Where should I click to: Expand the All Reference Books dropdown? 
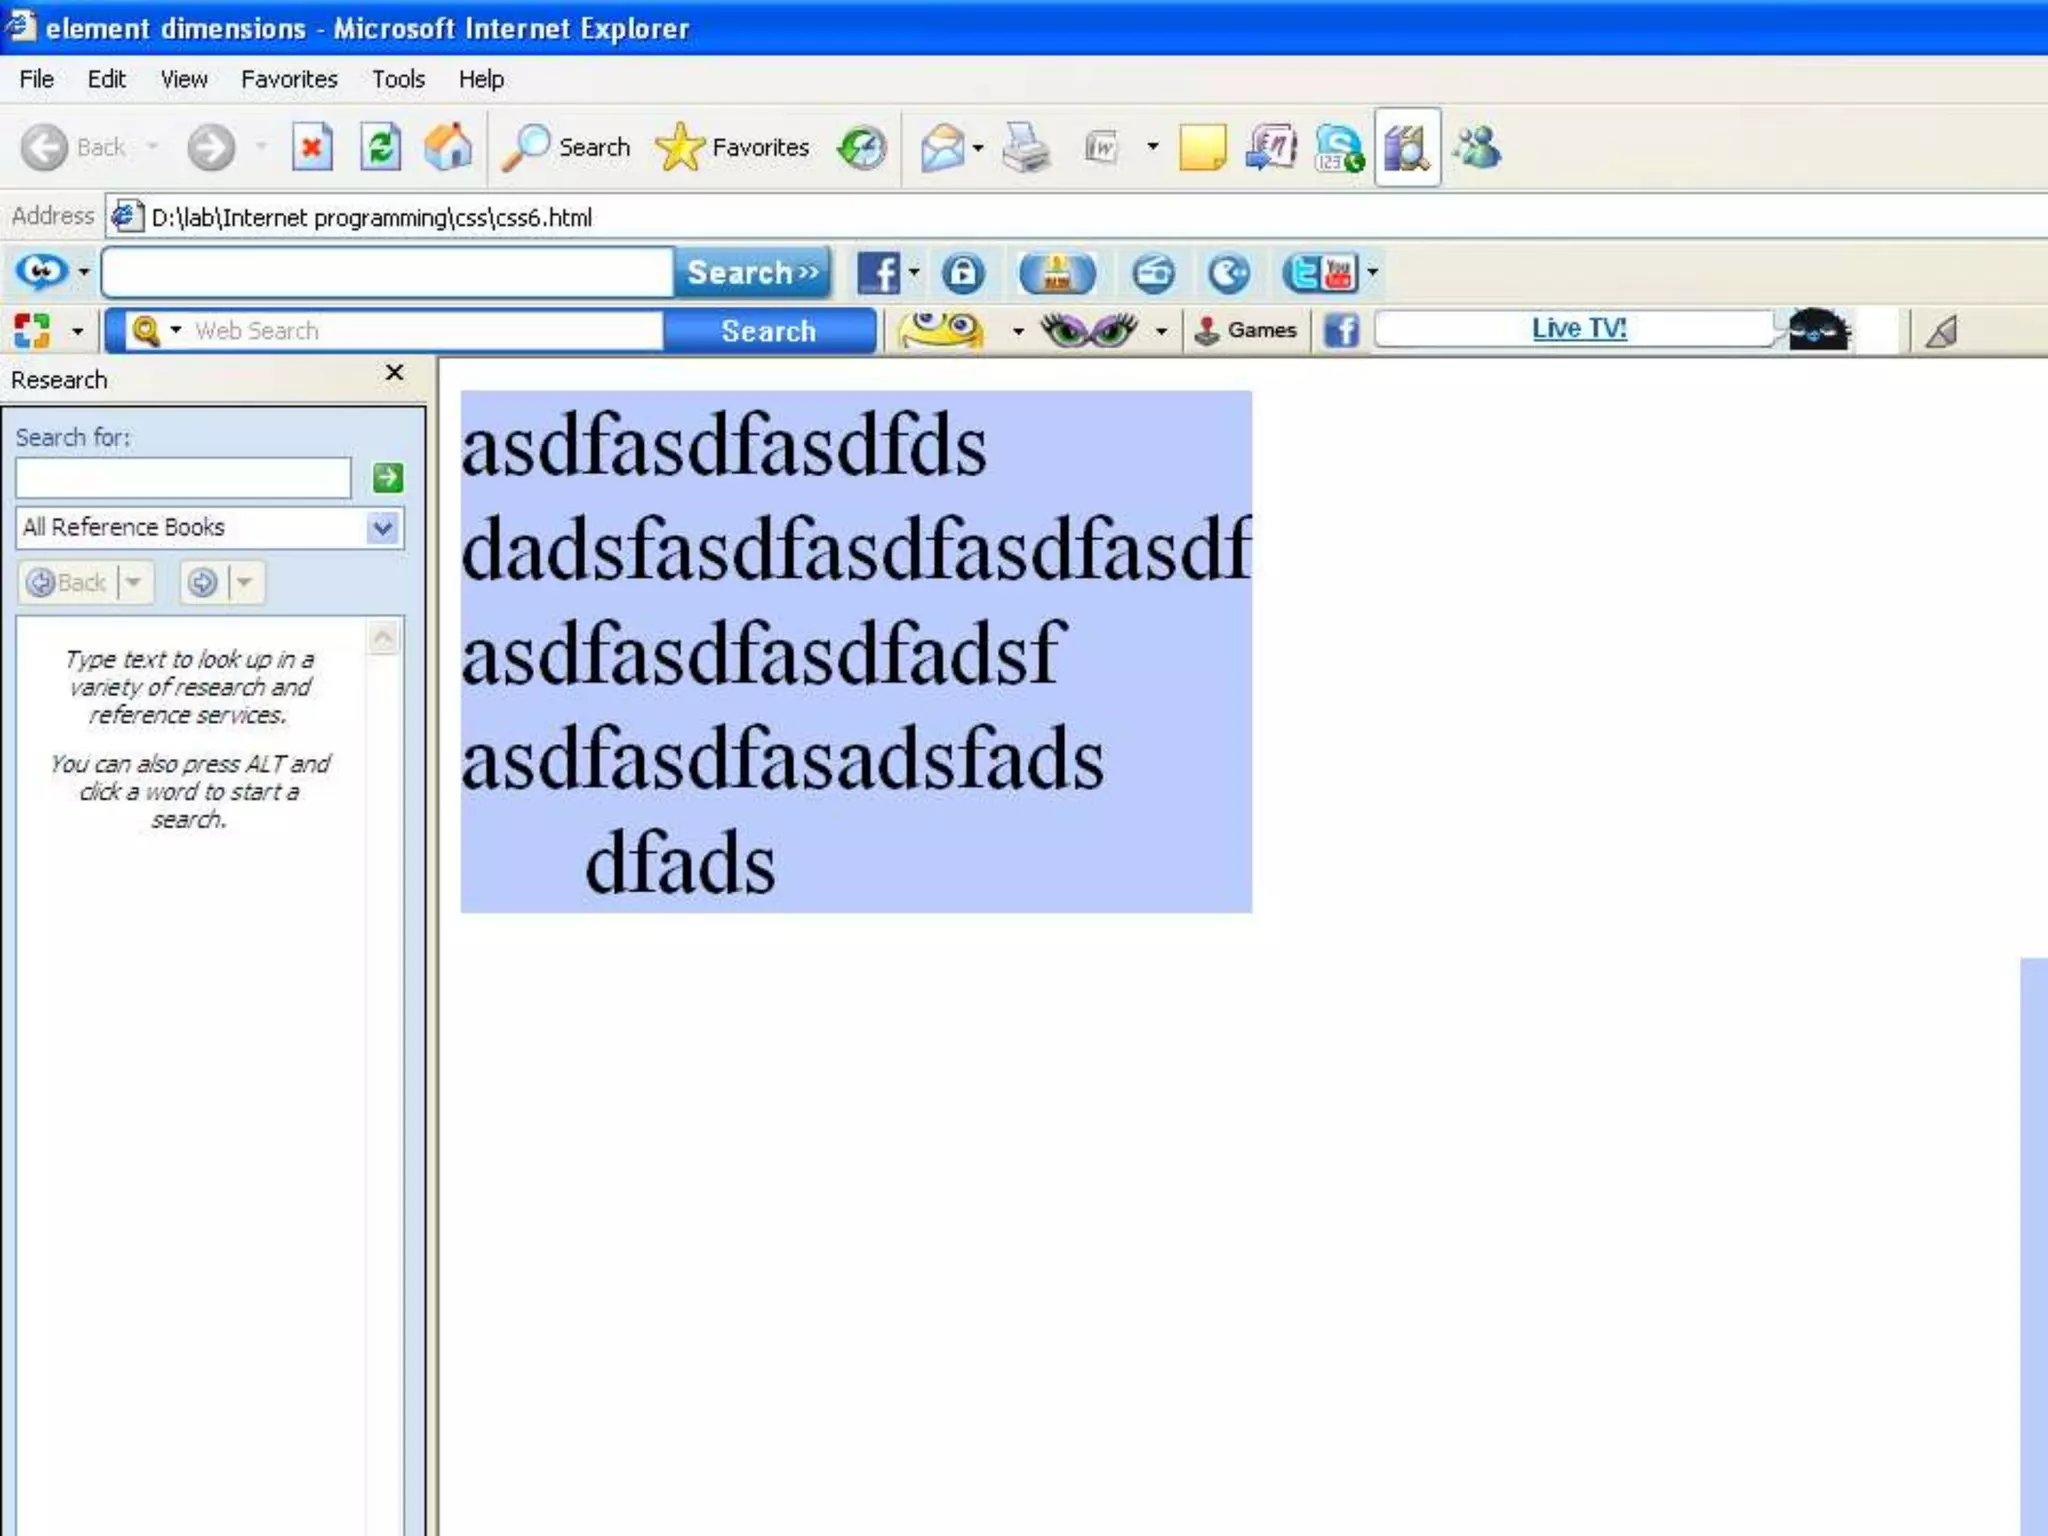point(383,528)
